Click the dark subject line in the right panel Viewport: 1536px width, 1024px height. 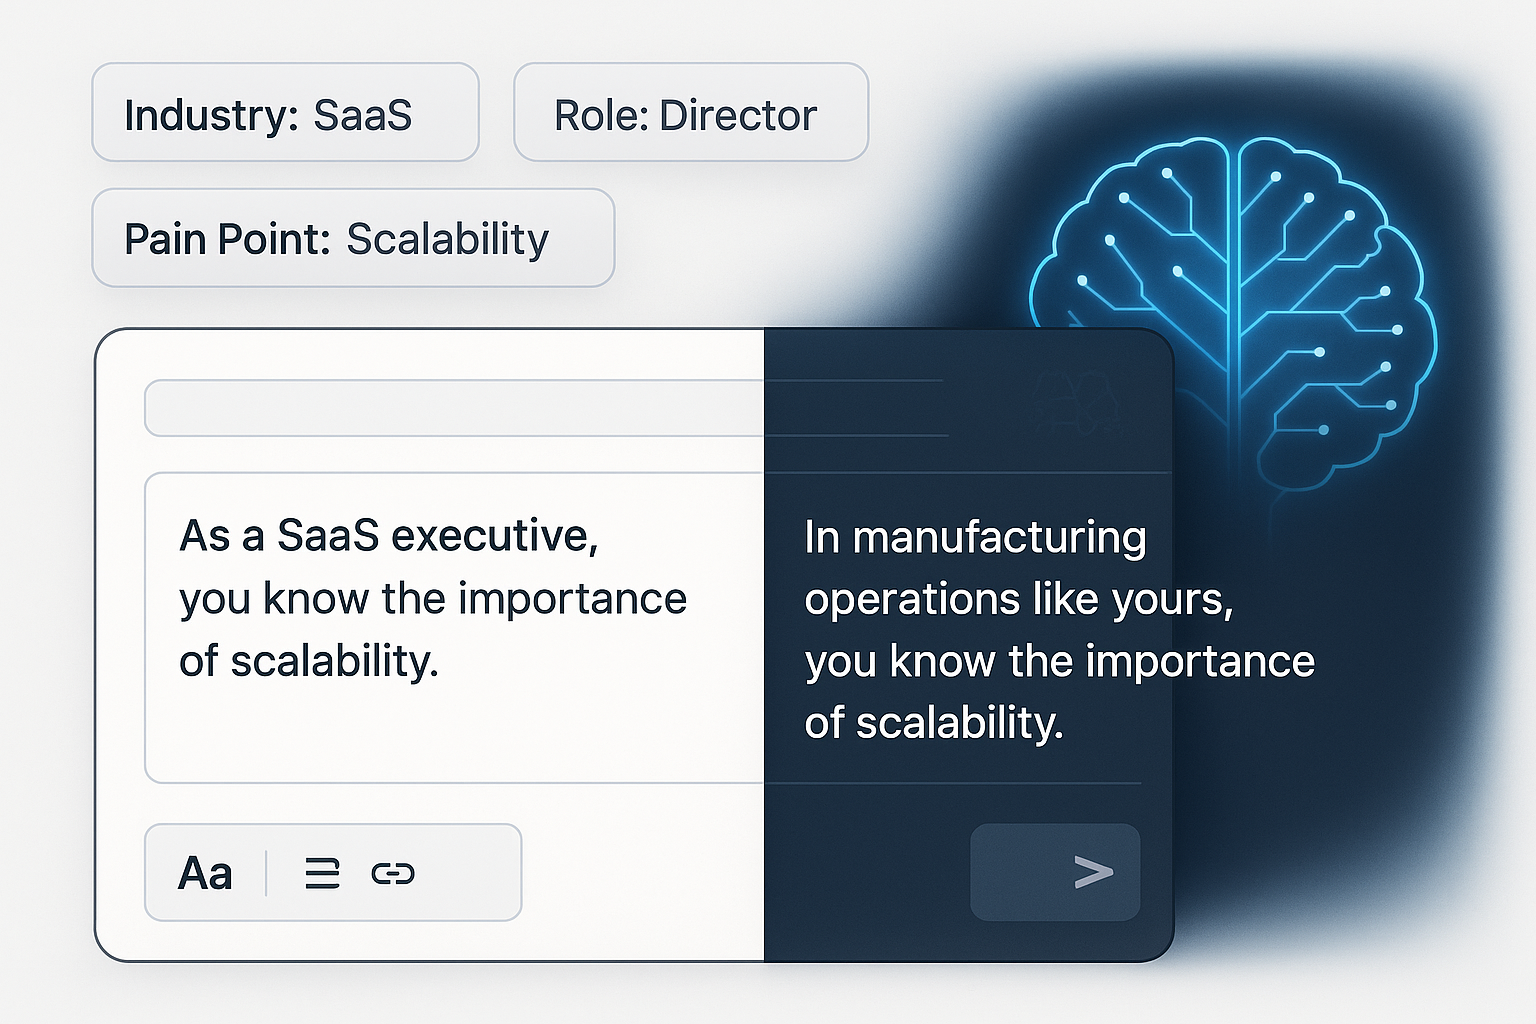(856, 408)
